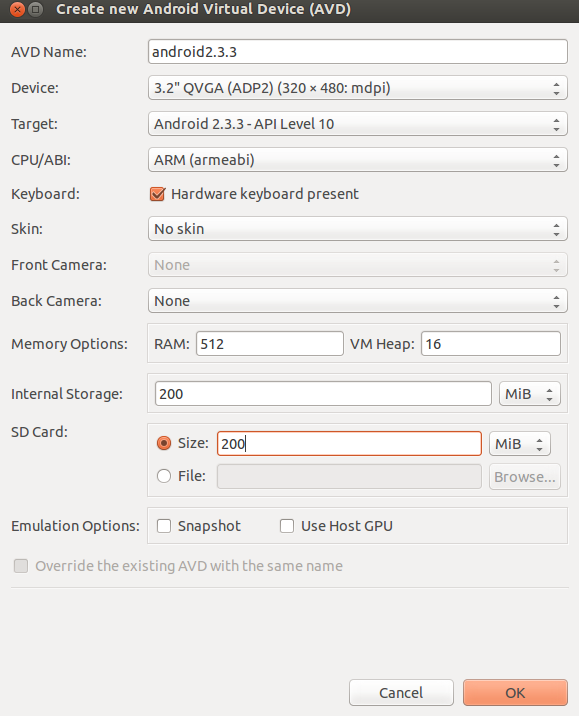Close the AVD dialog window
Image resolution: width=579 pixels, height=716 pixels.
point(17,9)
